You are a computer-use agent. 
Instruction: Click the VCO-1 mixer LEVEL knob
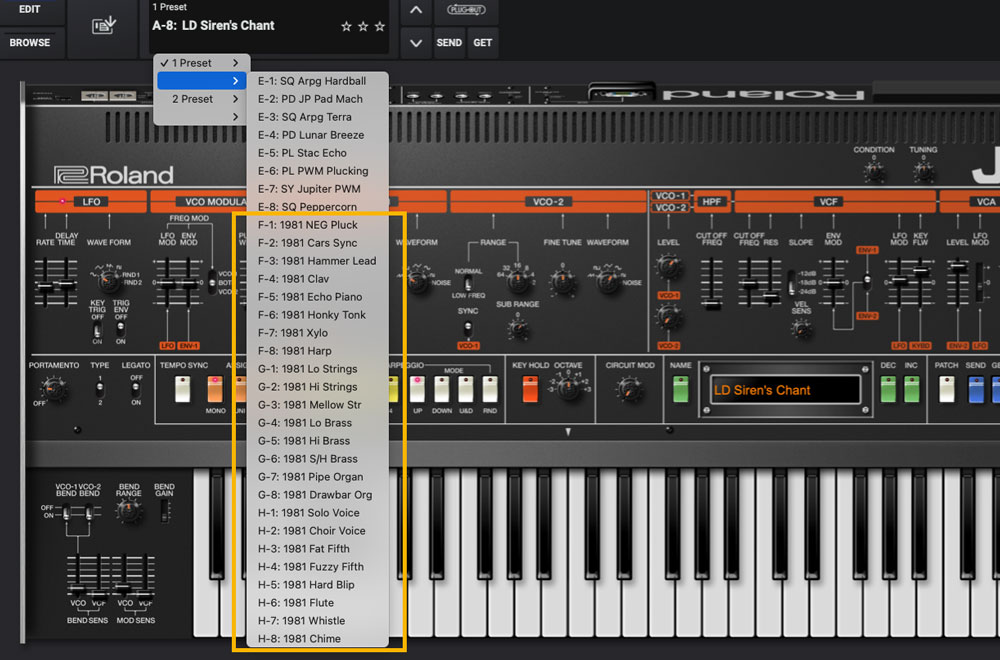(668, 267)
